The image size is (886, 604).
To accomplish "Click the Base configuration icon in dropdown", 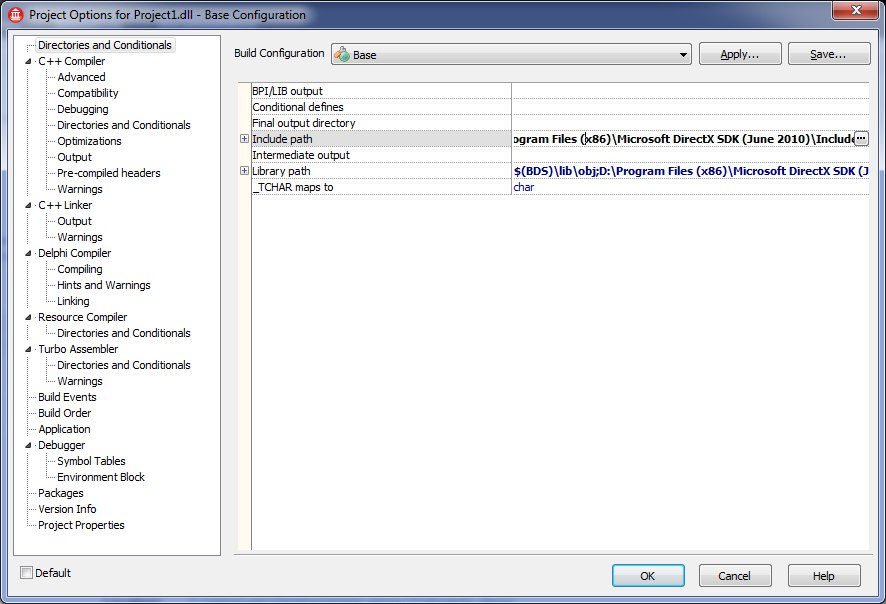I will coord(342,55).
